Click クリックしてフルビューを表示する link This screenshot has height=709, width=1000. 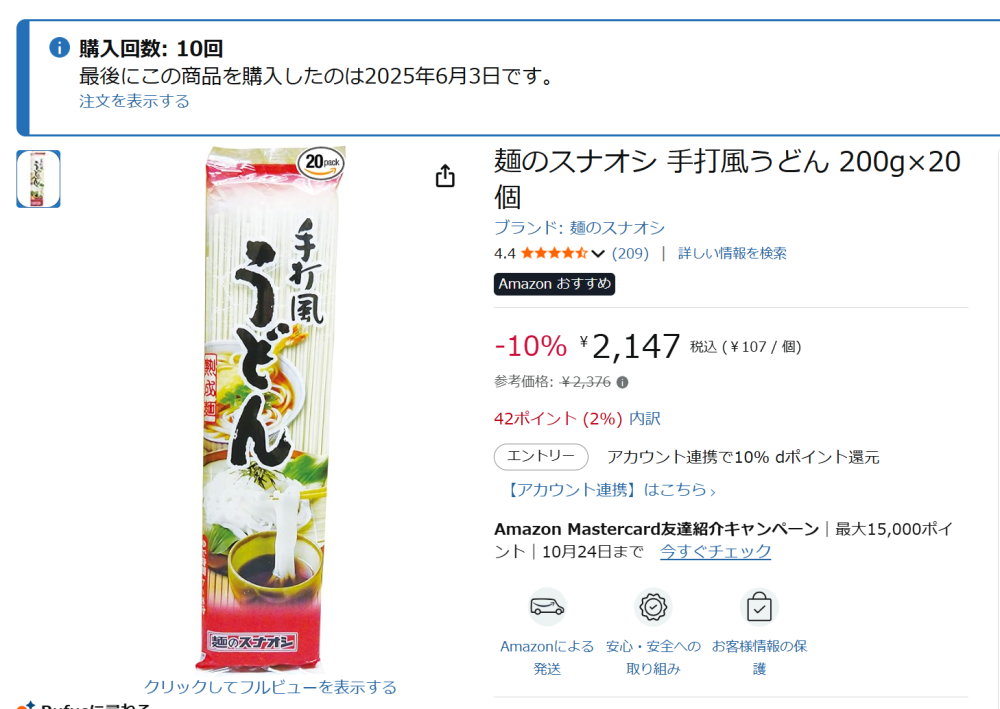click(270, 687)
